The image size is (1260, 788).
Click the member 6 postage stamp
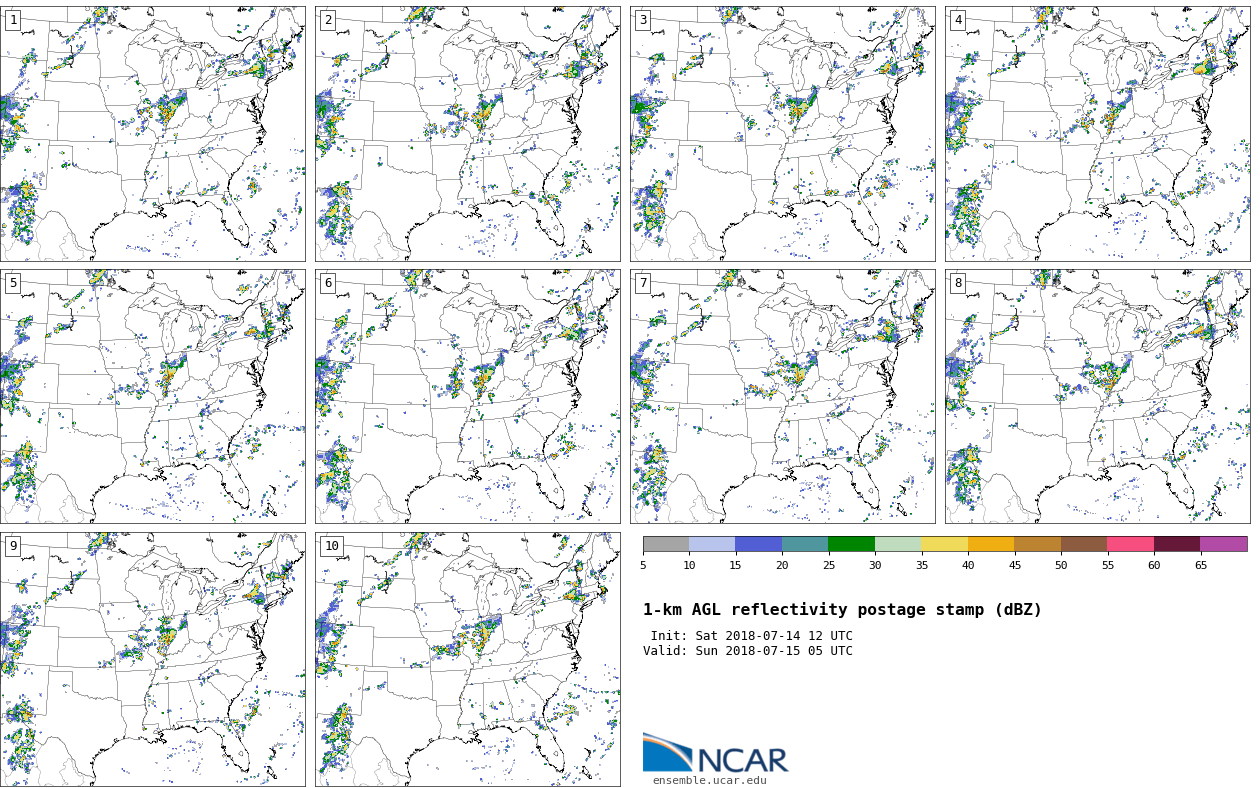[468, 396]
